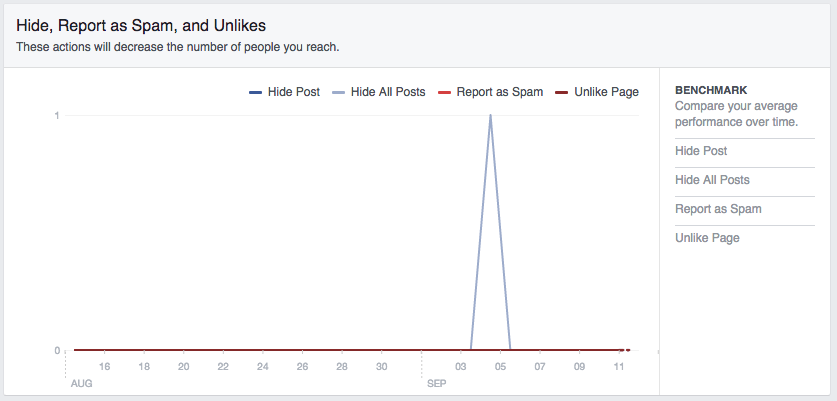This screenshot has height=401, width=837.
Task: Click the 05 September date on axis
Action: [500, 367]
